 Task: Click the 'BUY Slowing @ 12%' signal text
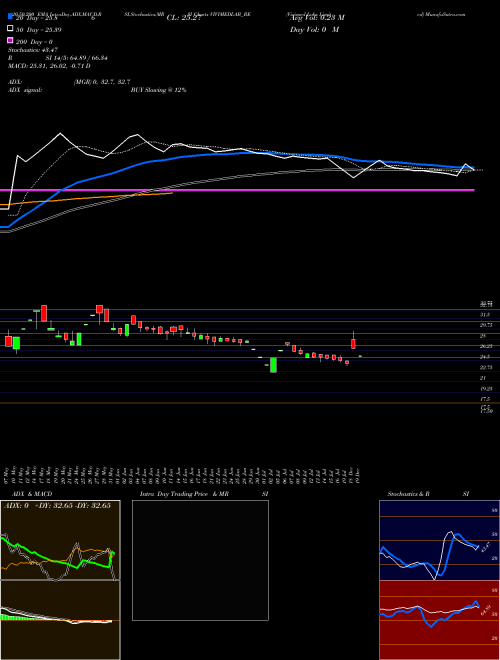click(158, 90)
